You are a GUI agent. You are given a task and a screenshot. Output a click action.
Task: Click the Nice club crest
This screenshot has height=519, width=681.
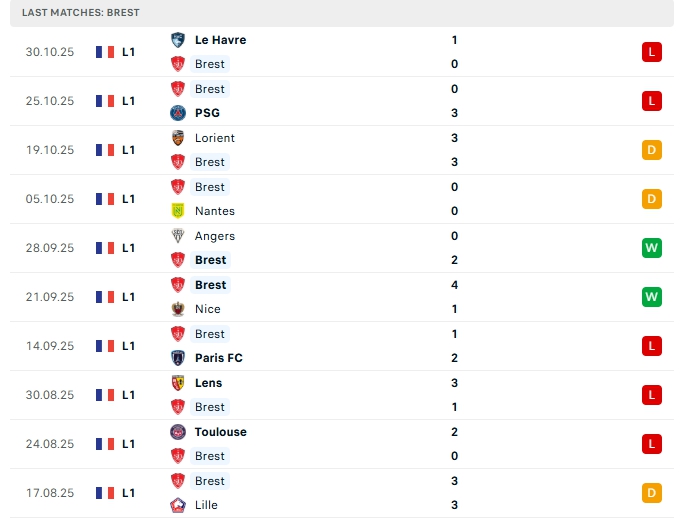point(178,309)
